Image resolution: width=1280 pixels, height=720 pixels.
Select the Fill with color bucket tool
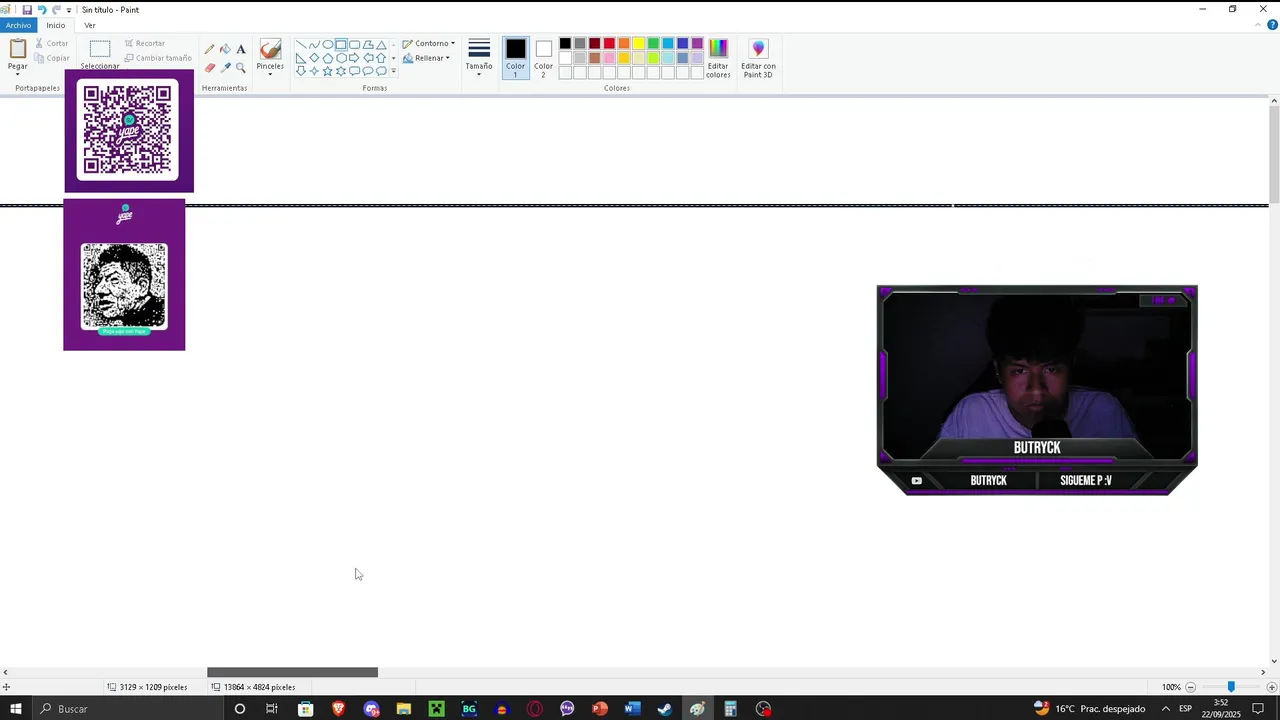pyautogui.click(x=225, y=49)
